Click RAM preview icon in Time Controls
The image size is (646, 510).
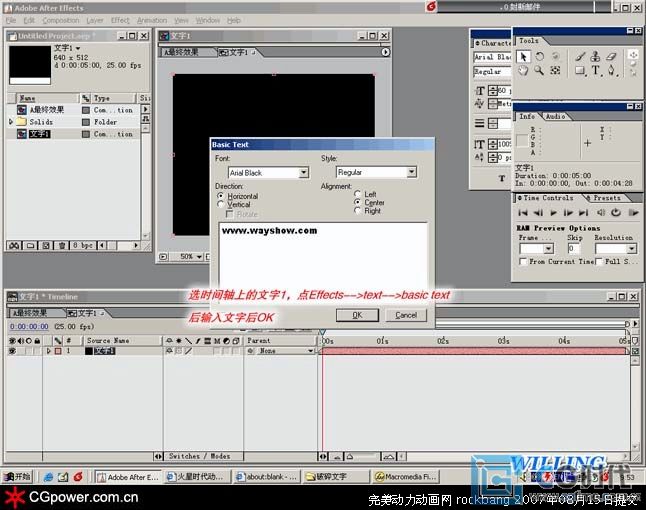[x=633, y=213]
